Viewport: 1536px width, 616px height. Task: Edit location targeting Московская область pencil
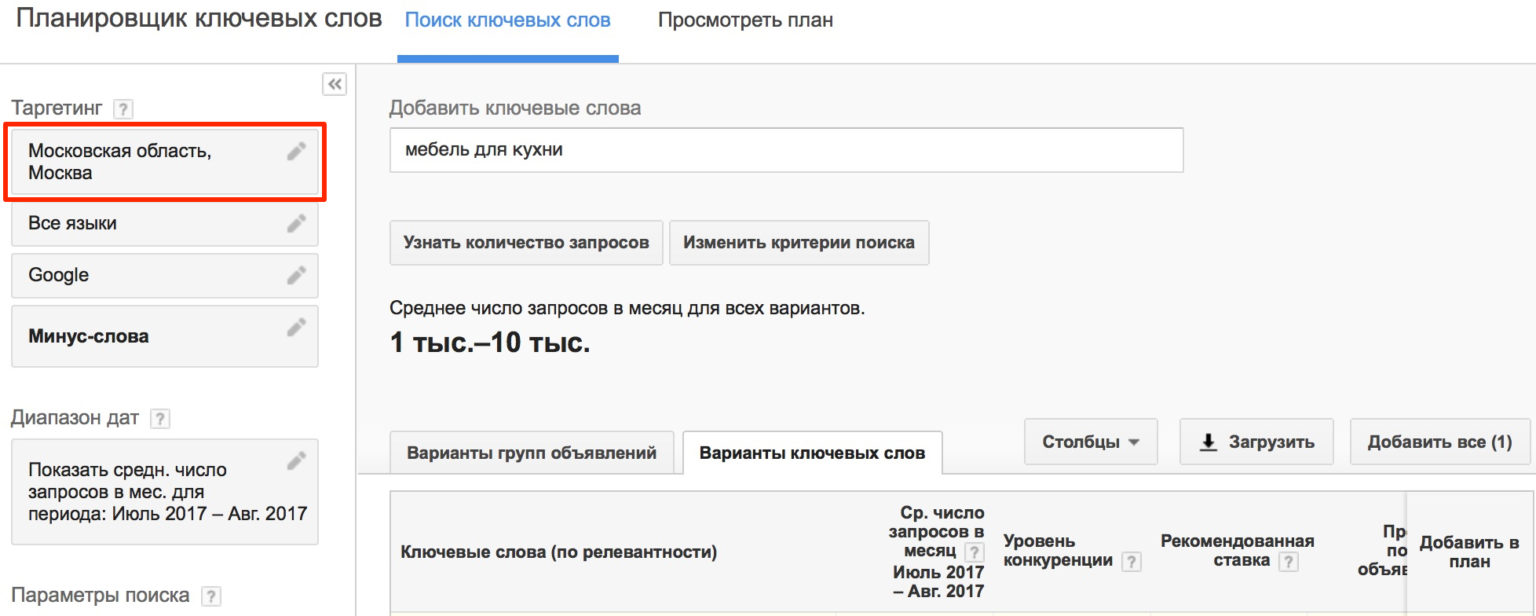[296, 151]
